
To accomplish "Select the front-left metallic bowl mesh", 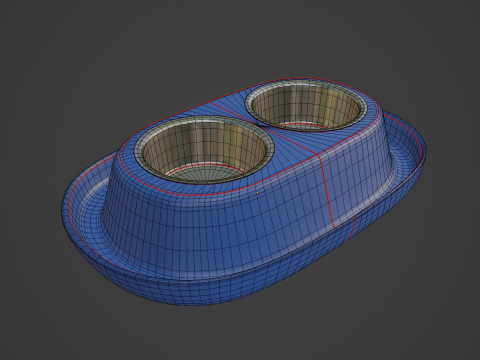I will (x=204, y=149).
